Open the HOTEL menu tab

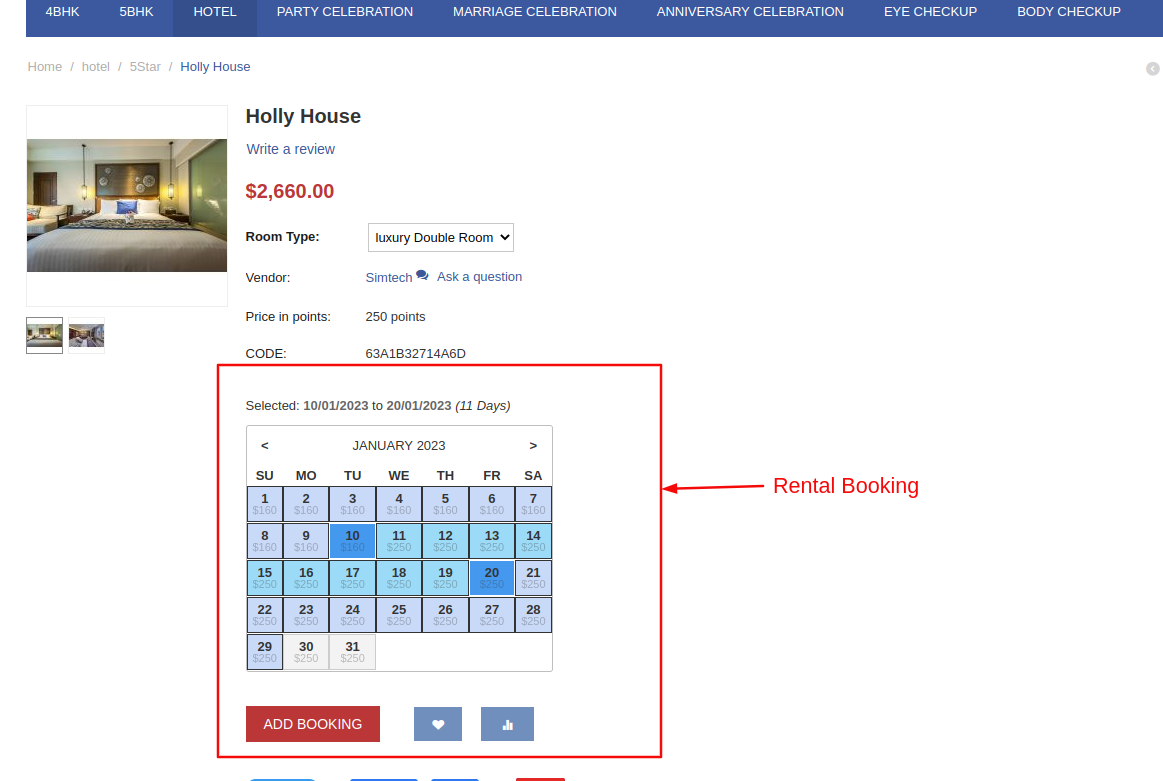pos(215,12)
